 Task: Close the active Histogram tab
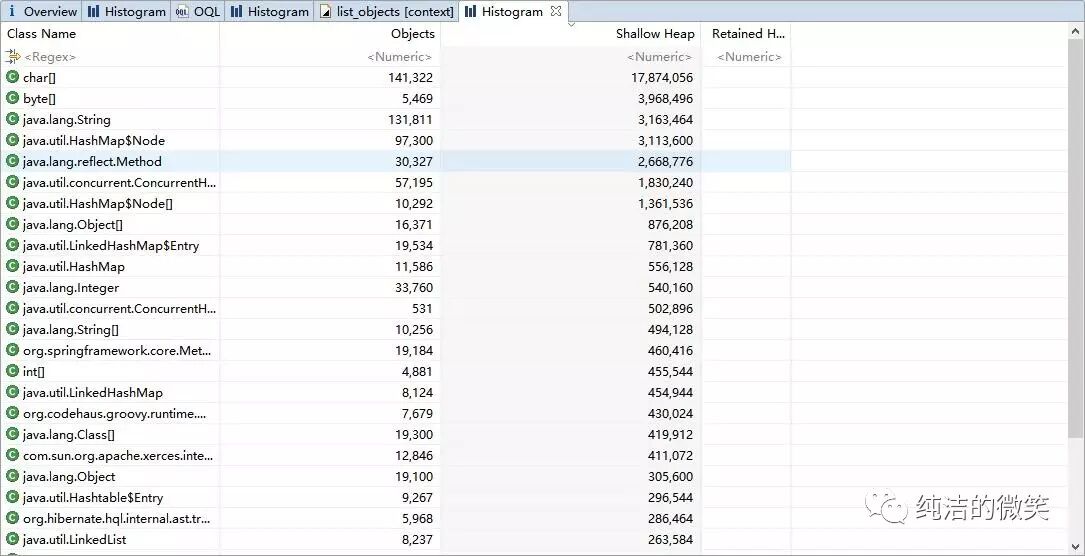(556, 11)
